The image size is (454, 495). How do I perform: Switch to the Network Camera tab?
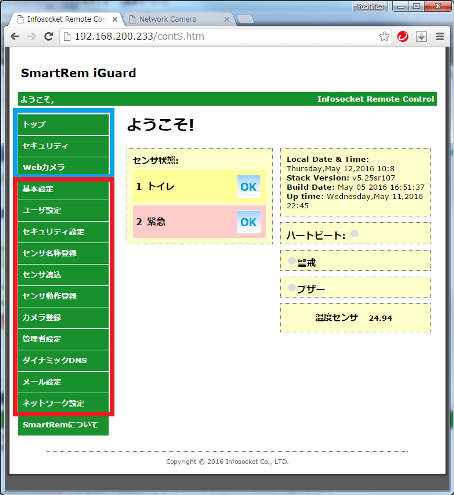pos(178,19)
